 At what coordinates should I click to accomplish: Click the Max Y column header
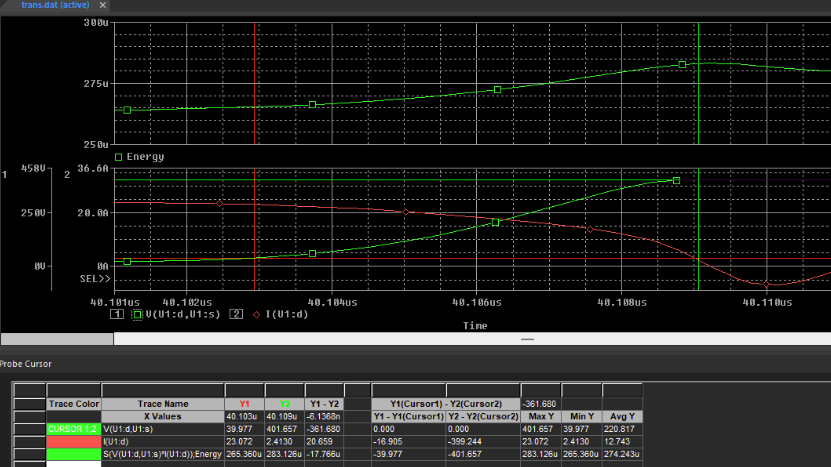click(x=541, y=417)
